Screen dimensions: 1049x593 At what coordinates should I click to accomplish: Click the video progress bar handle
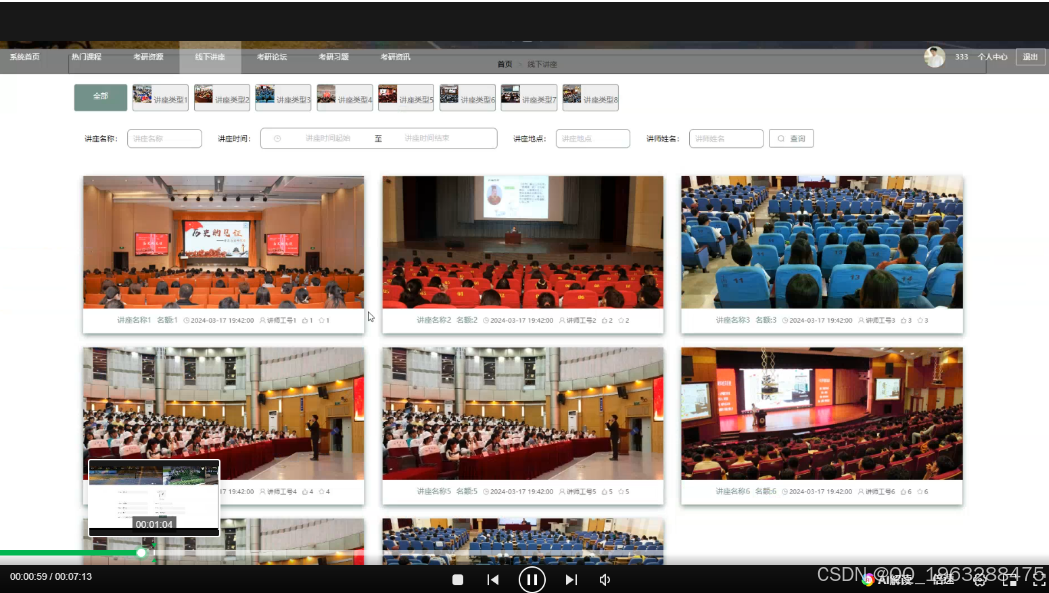[x=141, y=553]
